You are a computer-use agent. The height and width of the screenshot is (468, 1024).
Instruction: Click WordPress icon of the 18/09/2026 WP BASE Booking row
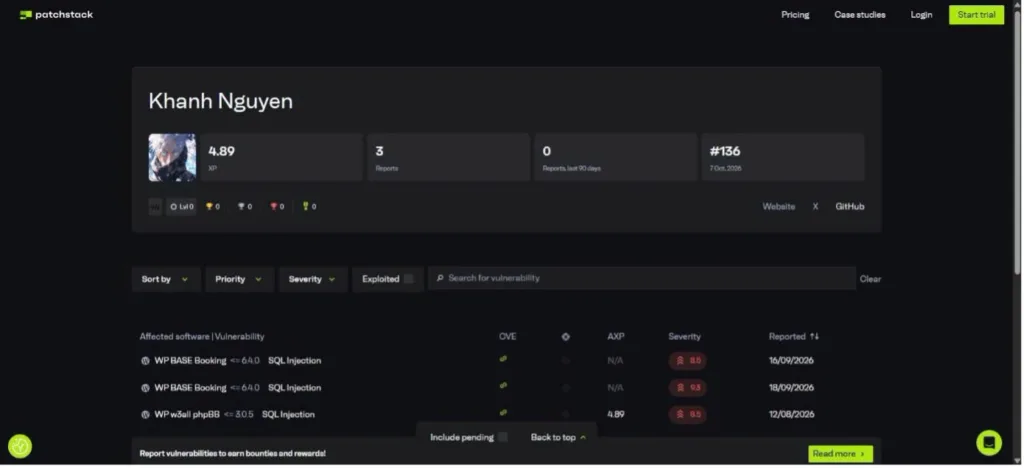145,388
